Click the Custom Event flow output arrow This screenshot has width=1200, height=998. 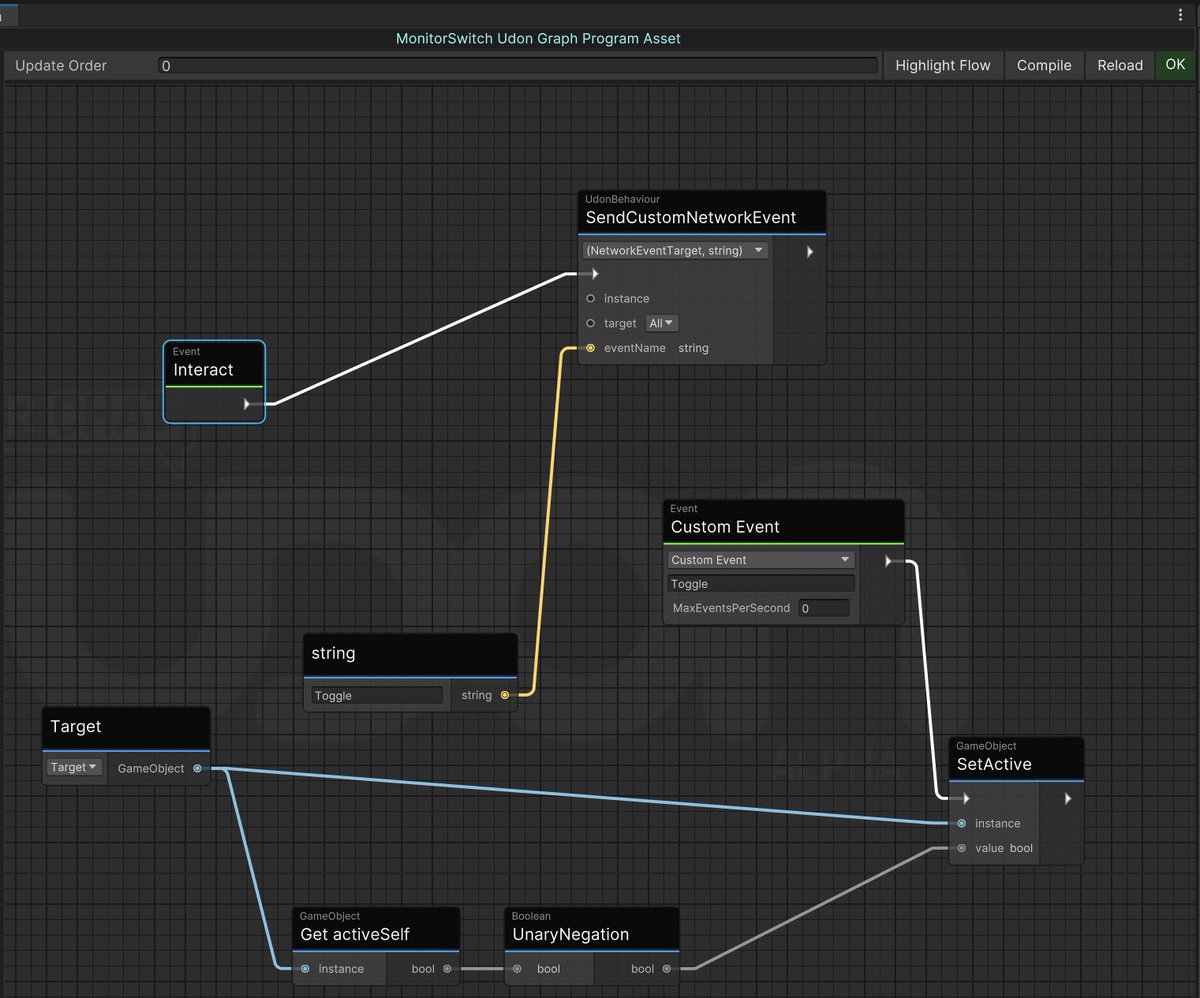[888, 562]
